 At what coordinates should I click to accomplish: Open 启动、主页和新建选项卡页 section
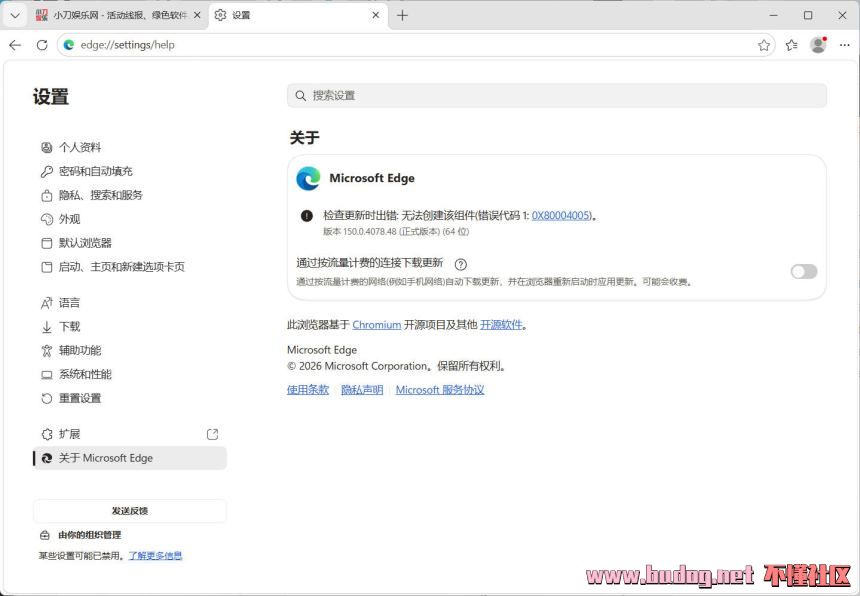click(131, 267)
